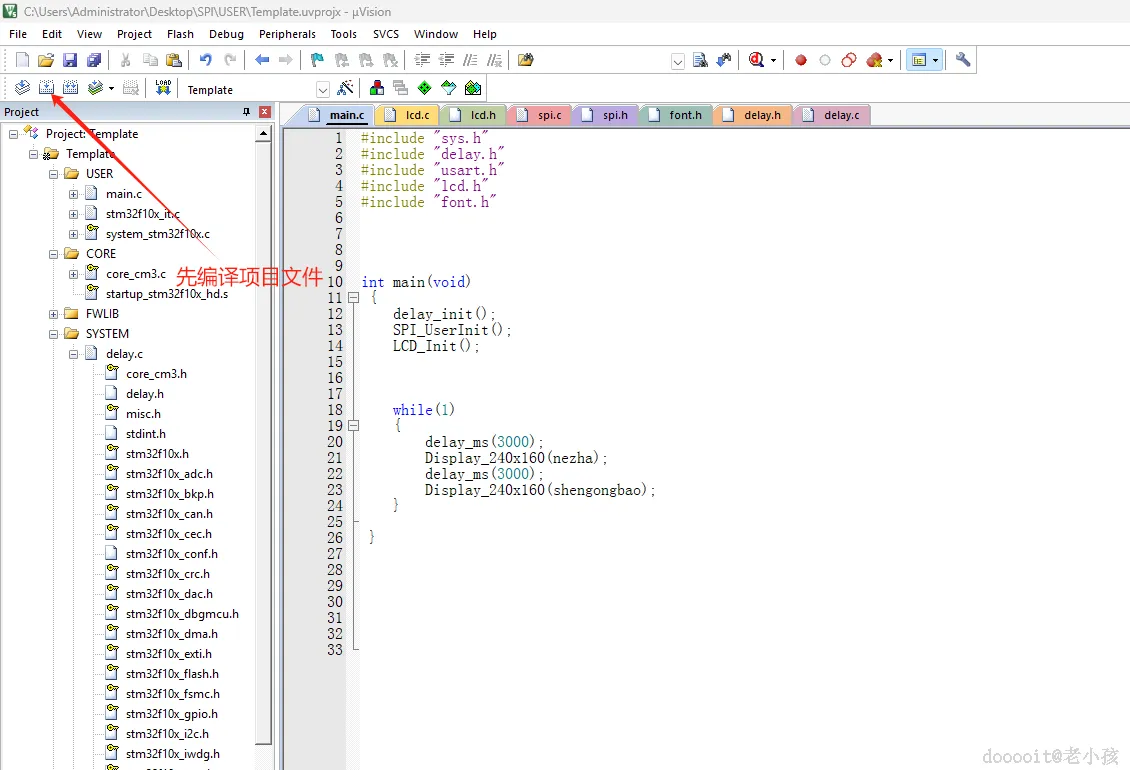Insert a breakpoint with red dot icon
Viewport: 1130px width, 770px height.
(801, 60)
